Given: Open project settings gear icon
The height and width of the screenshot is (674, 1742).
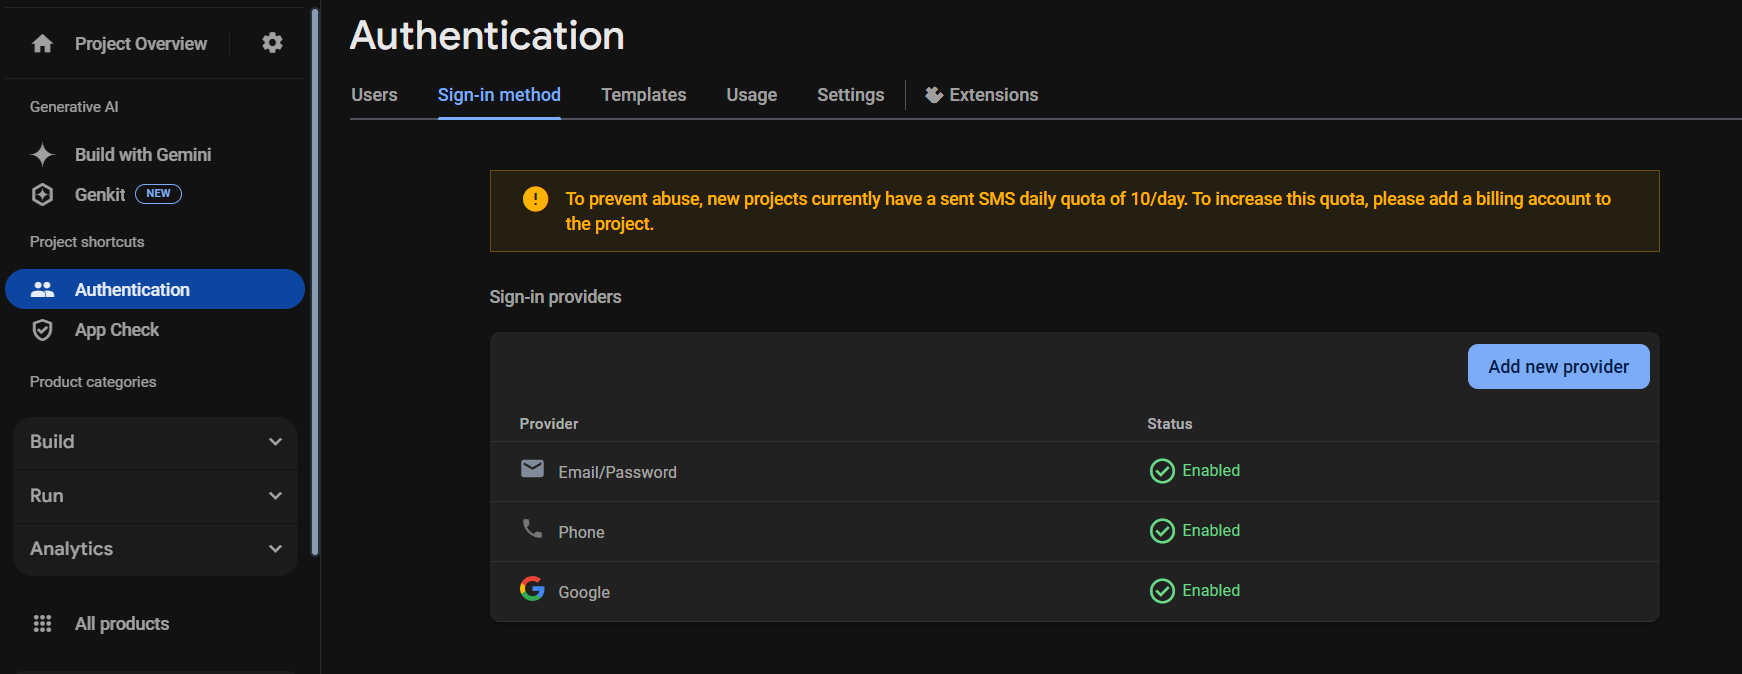Looking at the screenshot, I should click(272, 43).
